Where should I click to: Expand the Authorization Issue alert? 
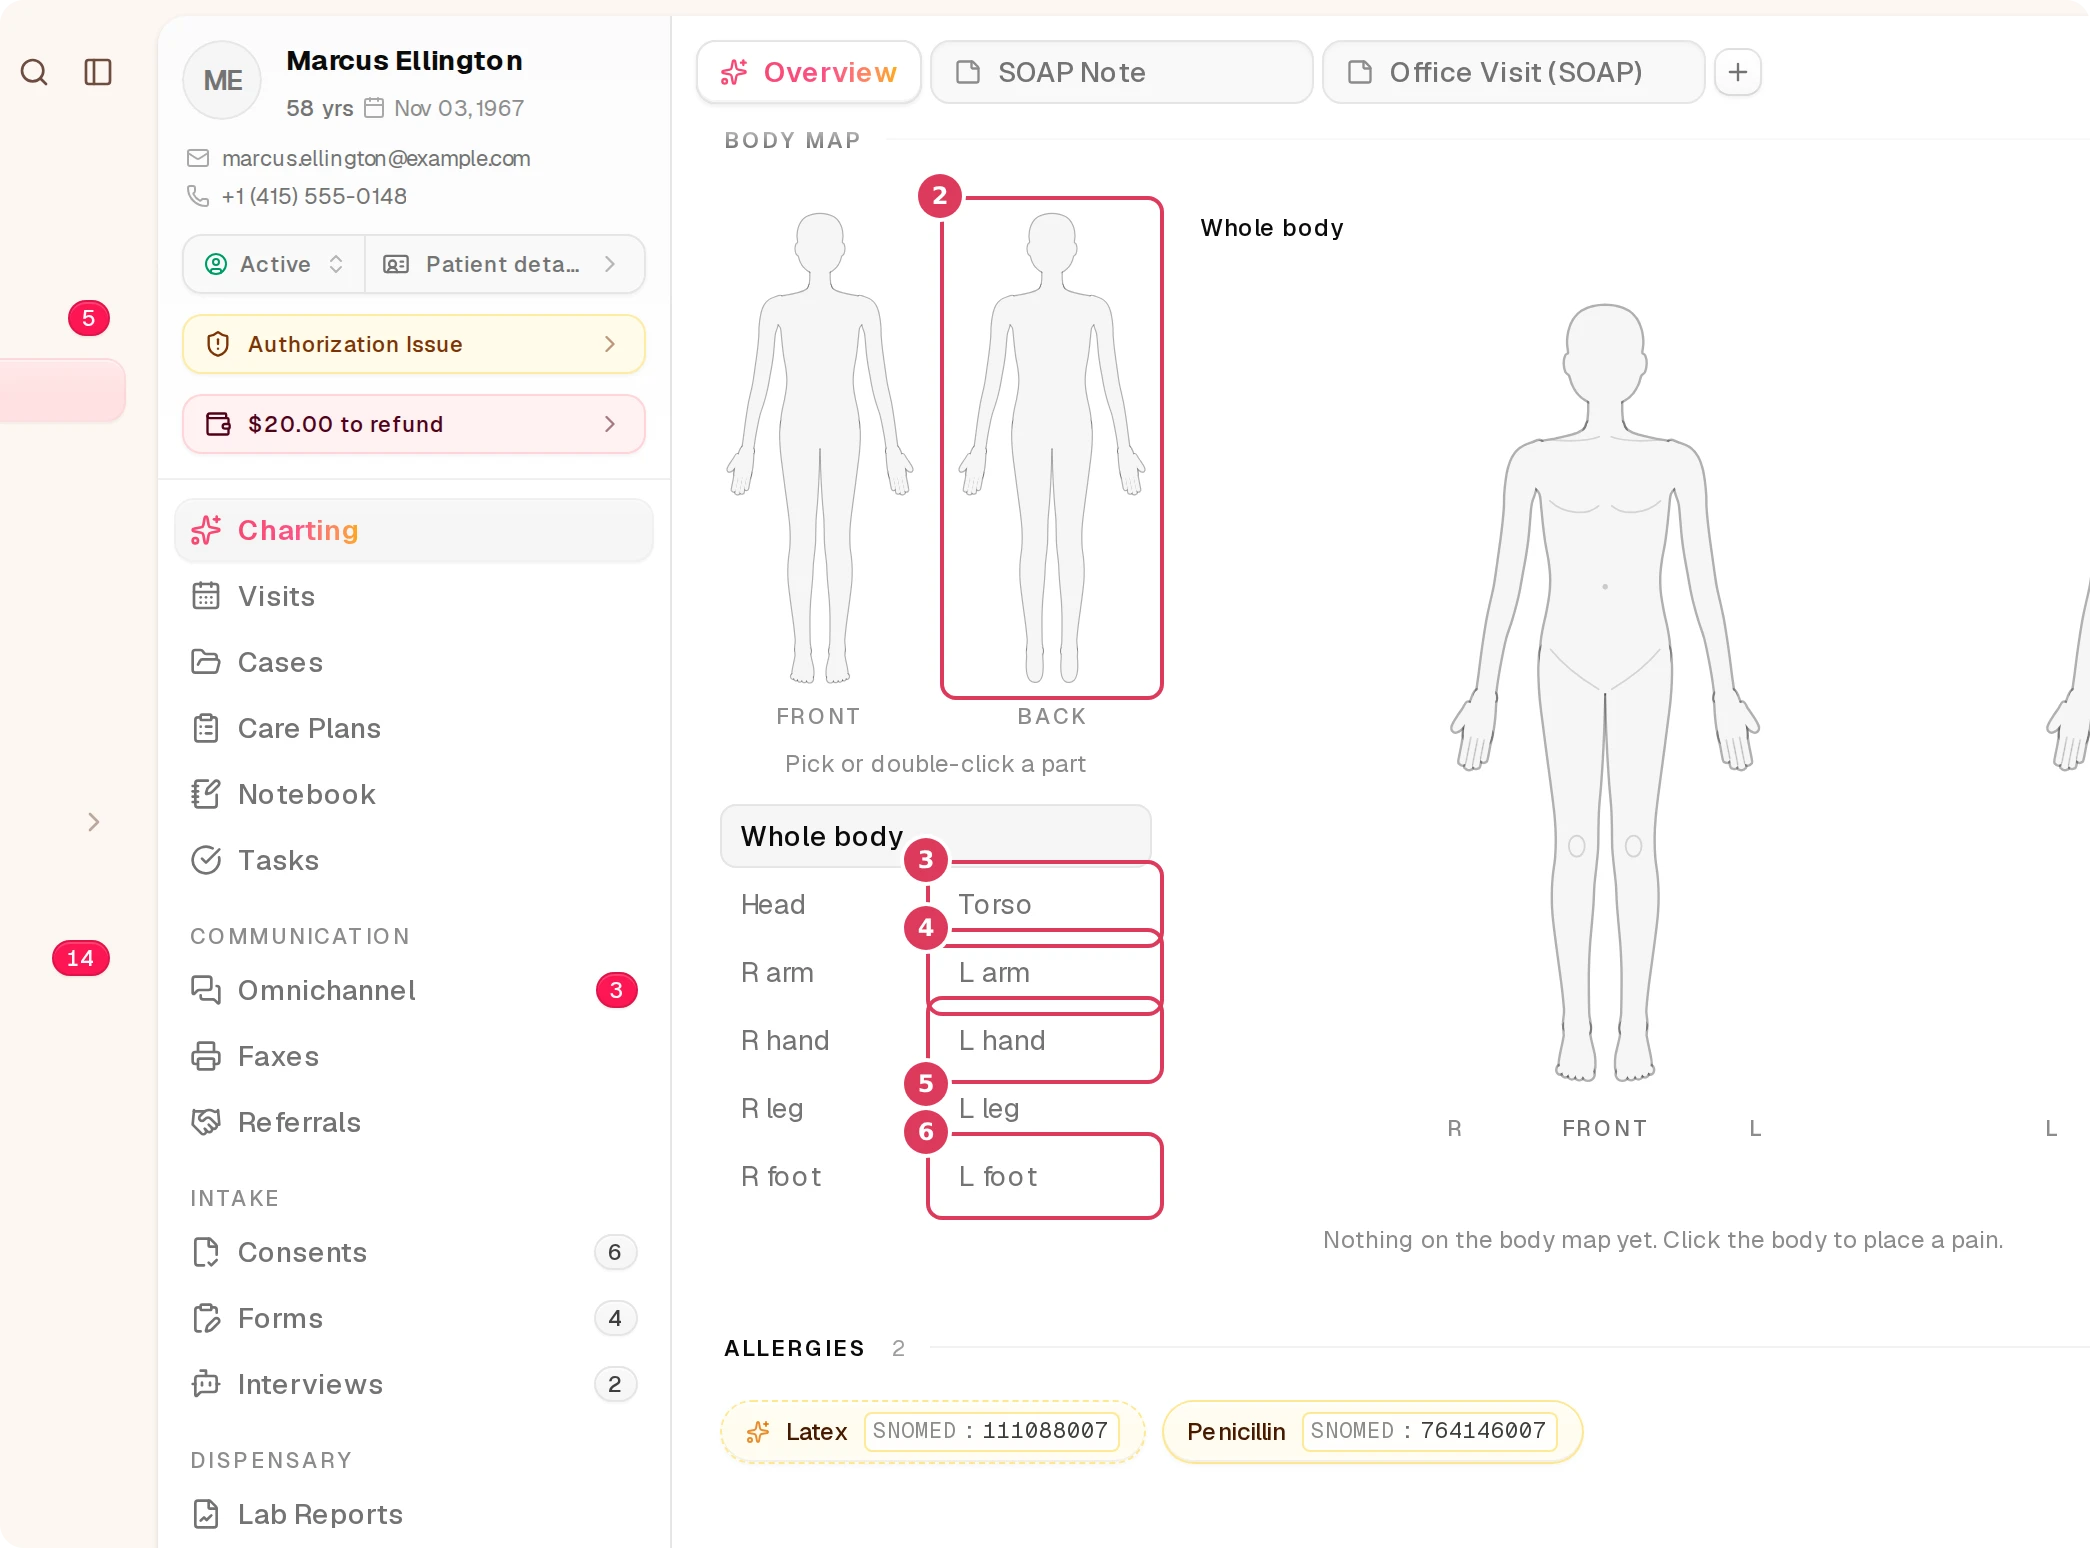coord(414,344)
